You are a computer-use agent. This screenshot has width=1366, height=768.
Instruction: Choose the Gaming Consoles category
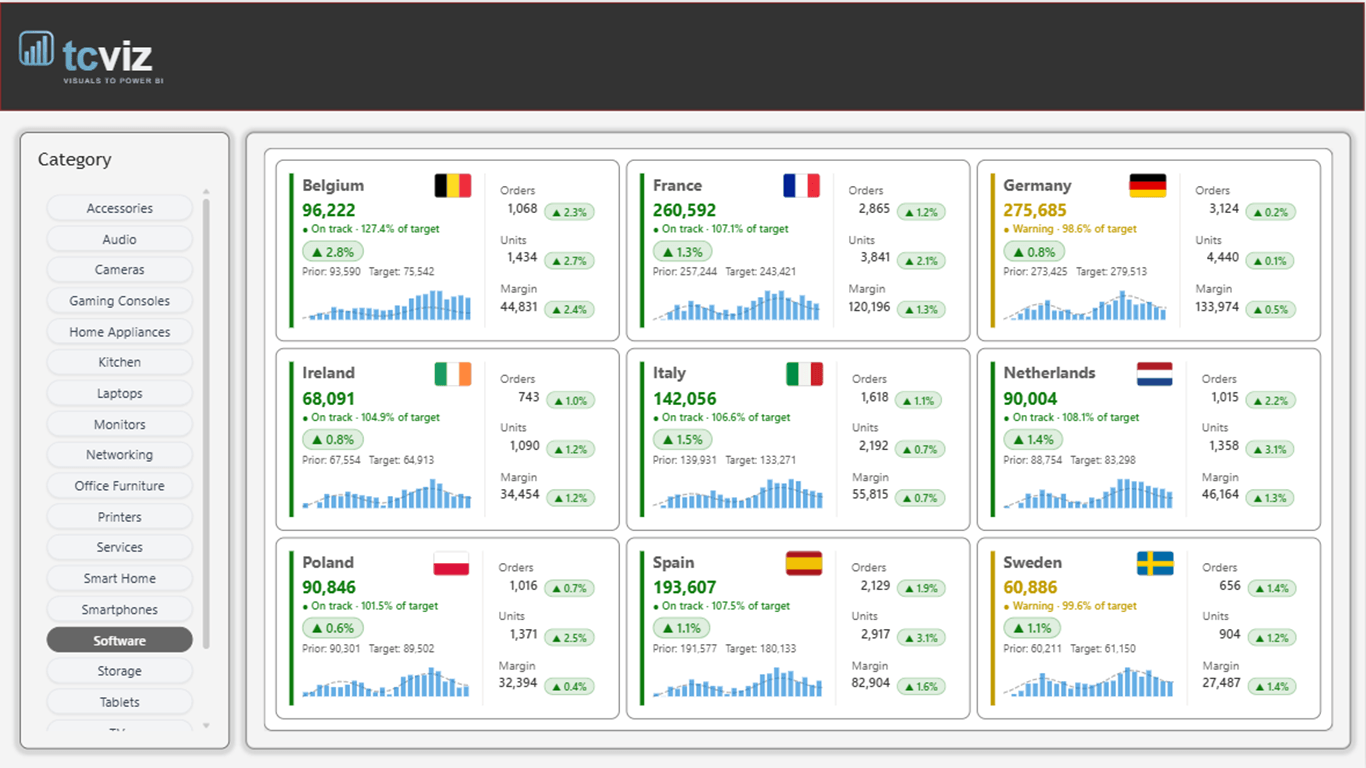click(120, 301)
